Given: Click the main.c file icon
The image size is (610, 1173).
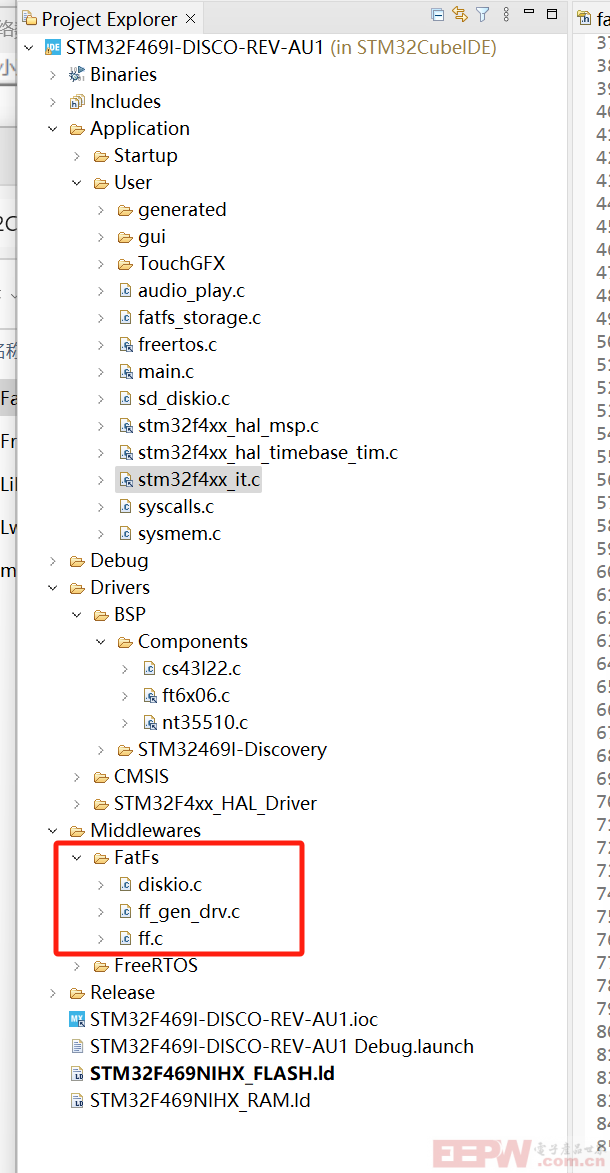Looking at the screenshot, I should [x=125, y=371].
